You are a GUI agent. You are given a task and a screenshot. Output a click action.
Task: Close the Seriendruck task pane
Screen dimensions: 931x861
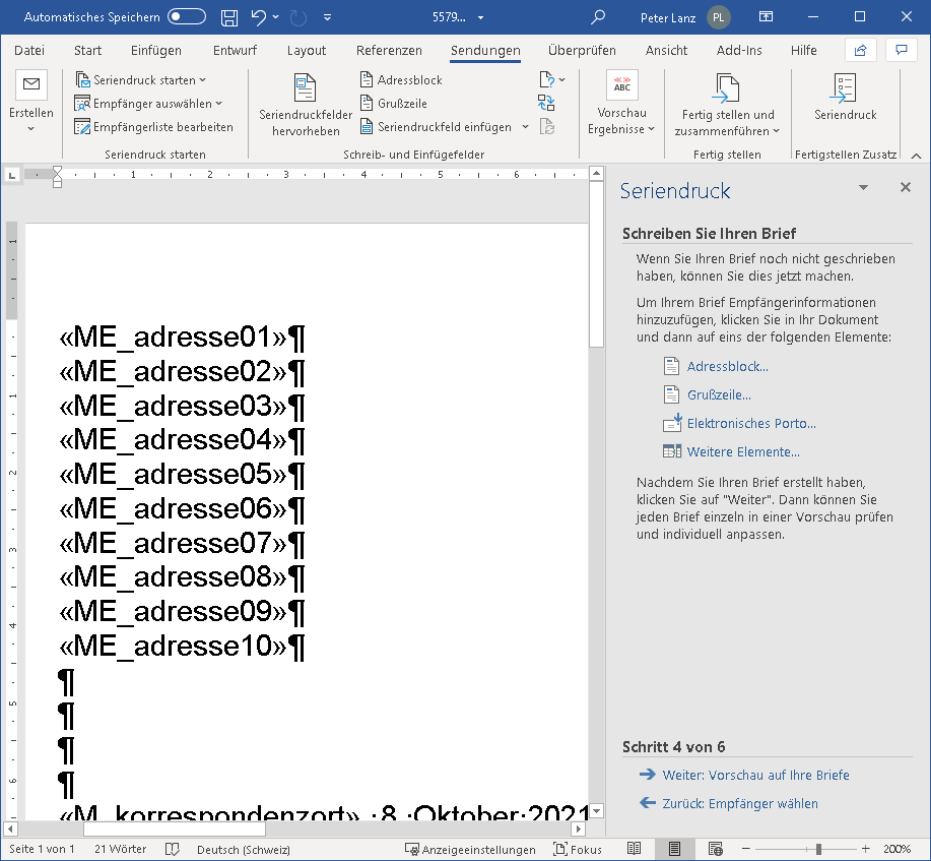click(x=905, y=188)
